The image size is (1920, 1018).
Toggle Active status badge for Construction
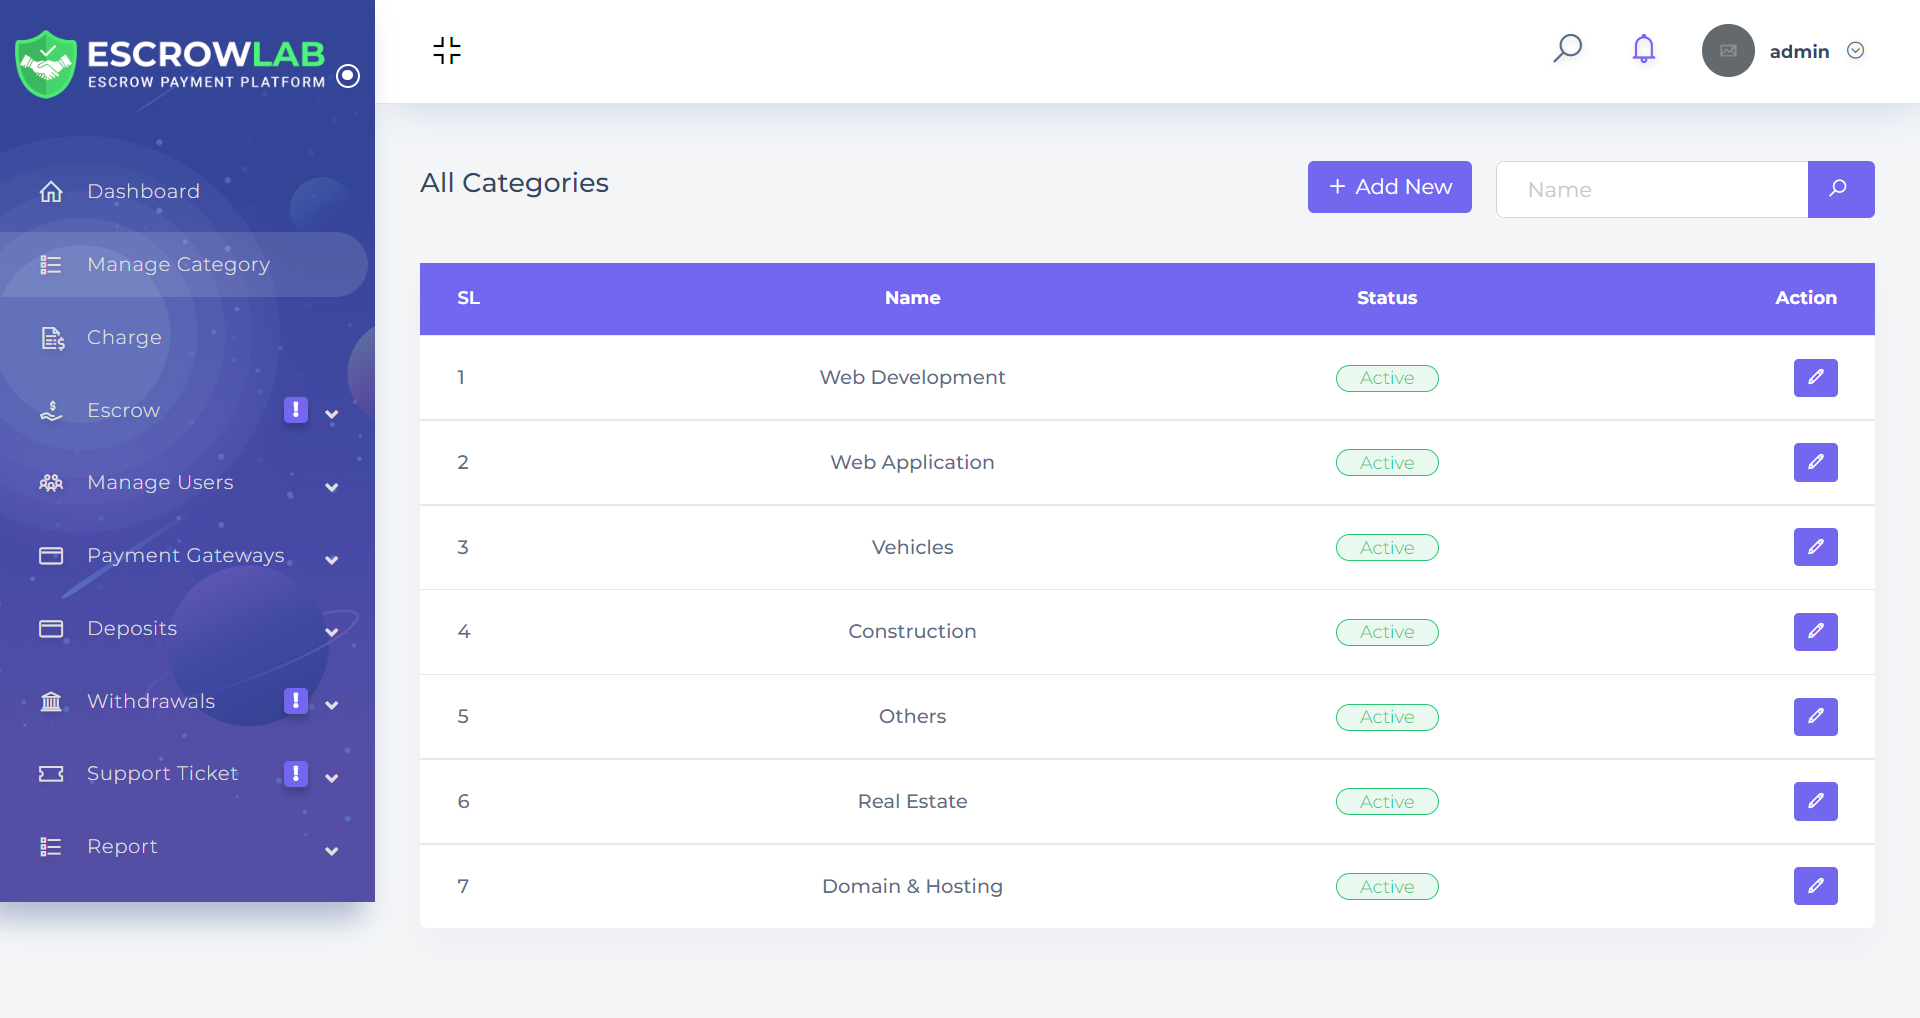1387,632
